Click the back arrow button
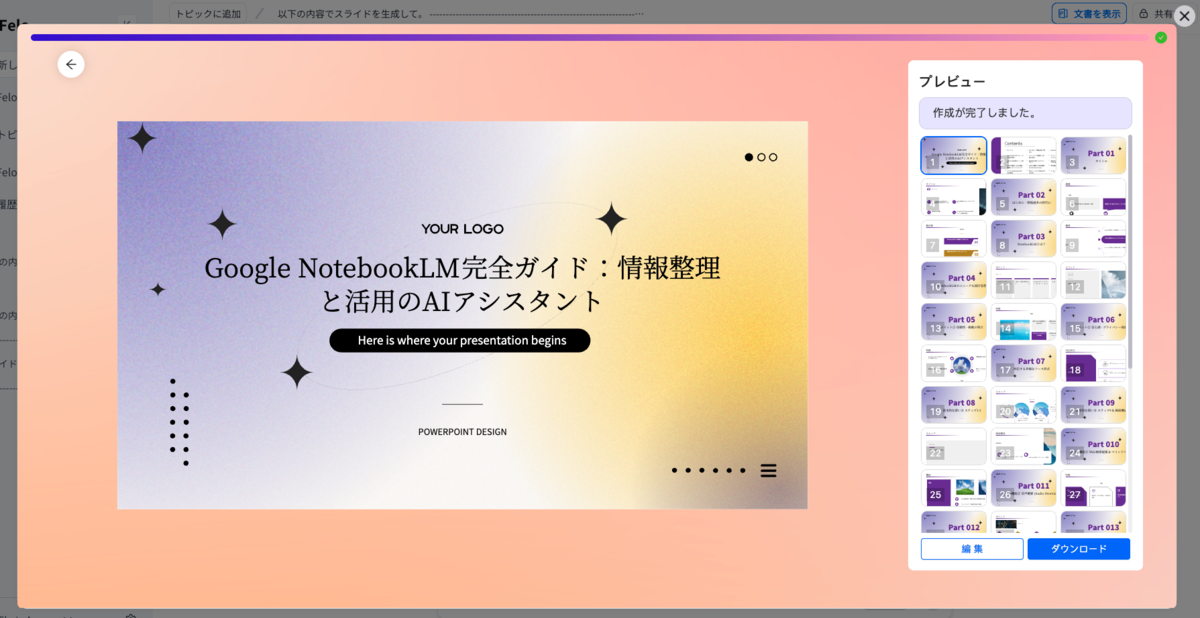The width and height of the screenshot is (1200, 618). [71, 64]
